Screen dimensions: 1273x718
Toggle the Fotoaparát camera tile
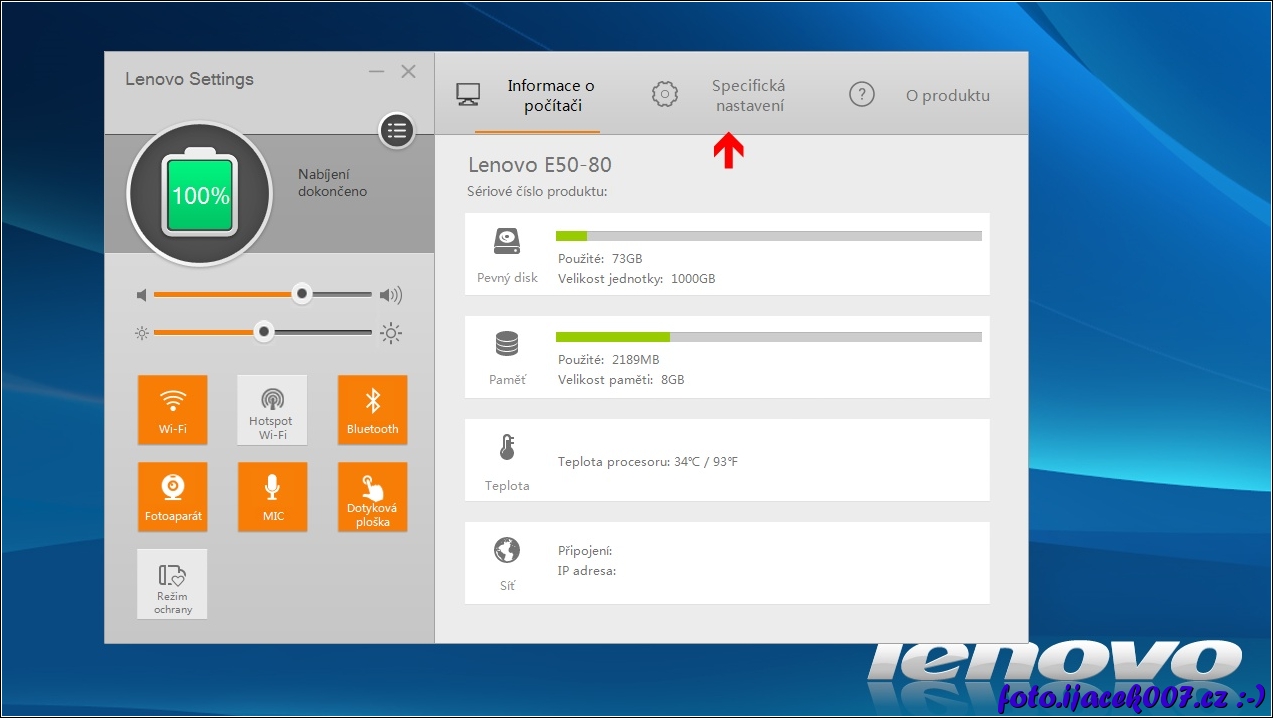click(x=173, y=496)
